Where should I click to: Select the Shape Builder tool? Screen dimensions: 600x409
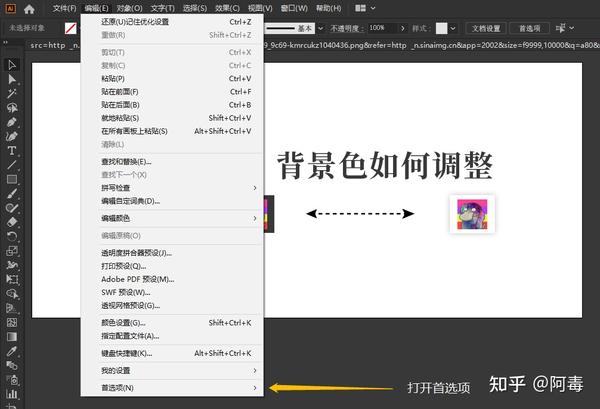point(12,294)
